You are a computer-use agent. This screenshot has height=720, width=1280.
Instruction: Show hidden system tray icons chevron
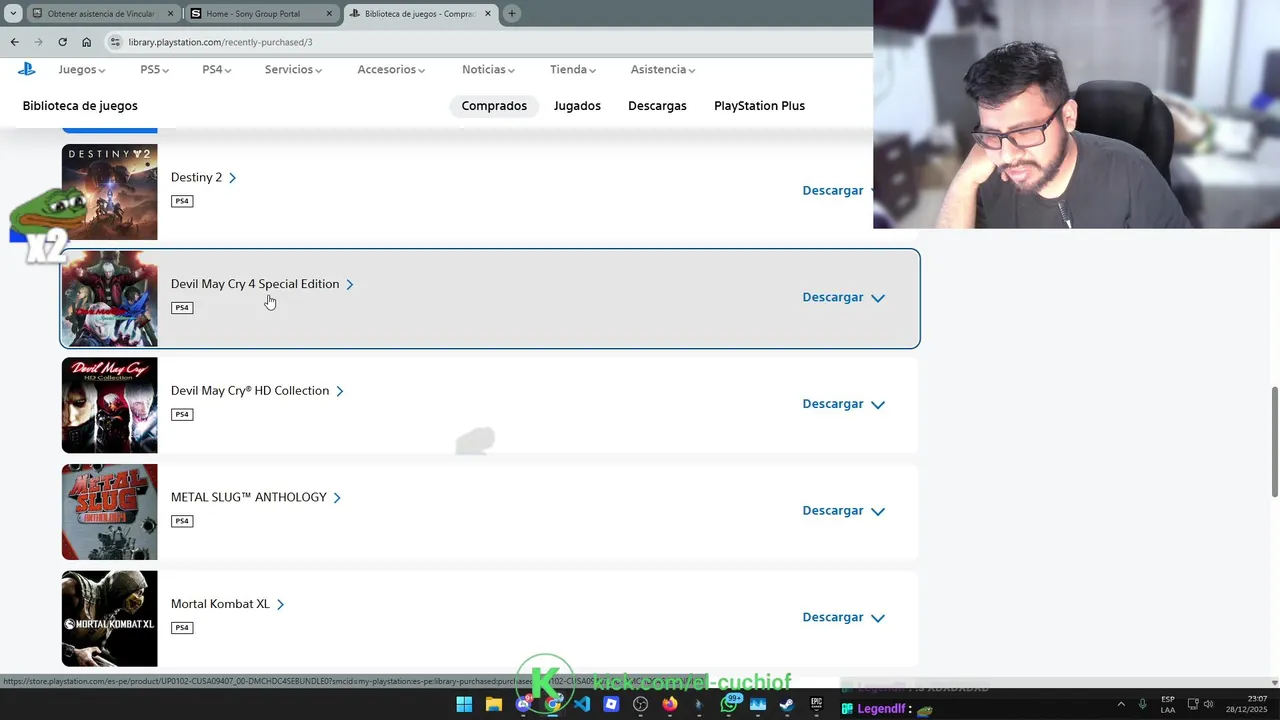pos(1120,705)
